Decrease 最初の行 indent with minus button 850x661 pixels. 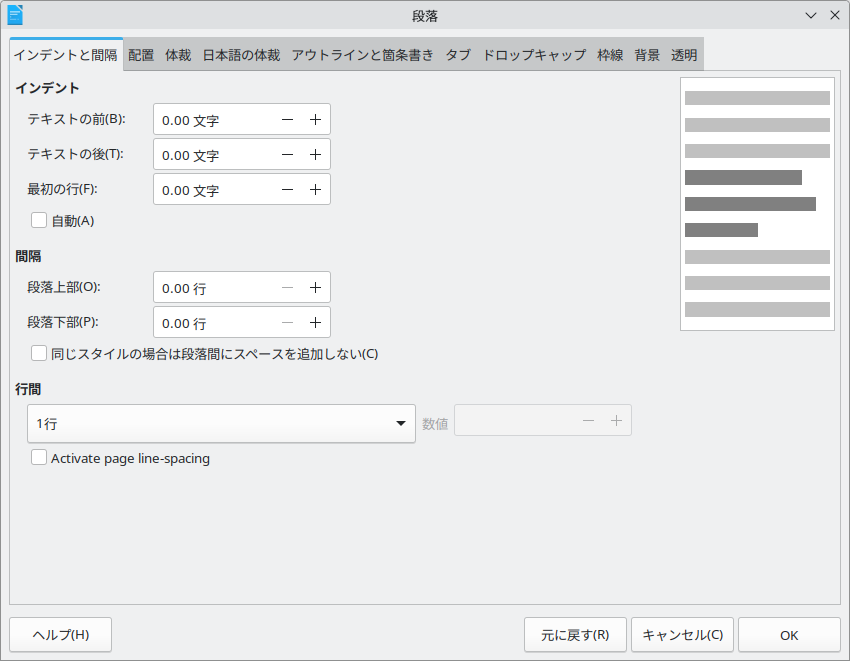[287, 190]
